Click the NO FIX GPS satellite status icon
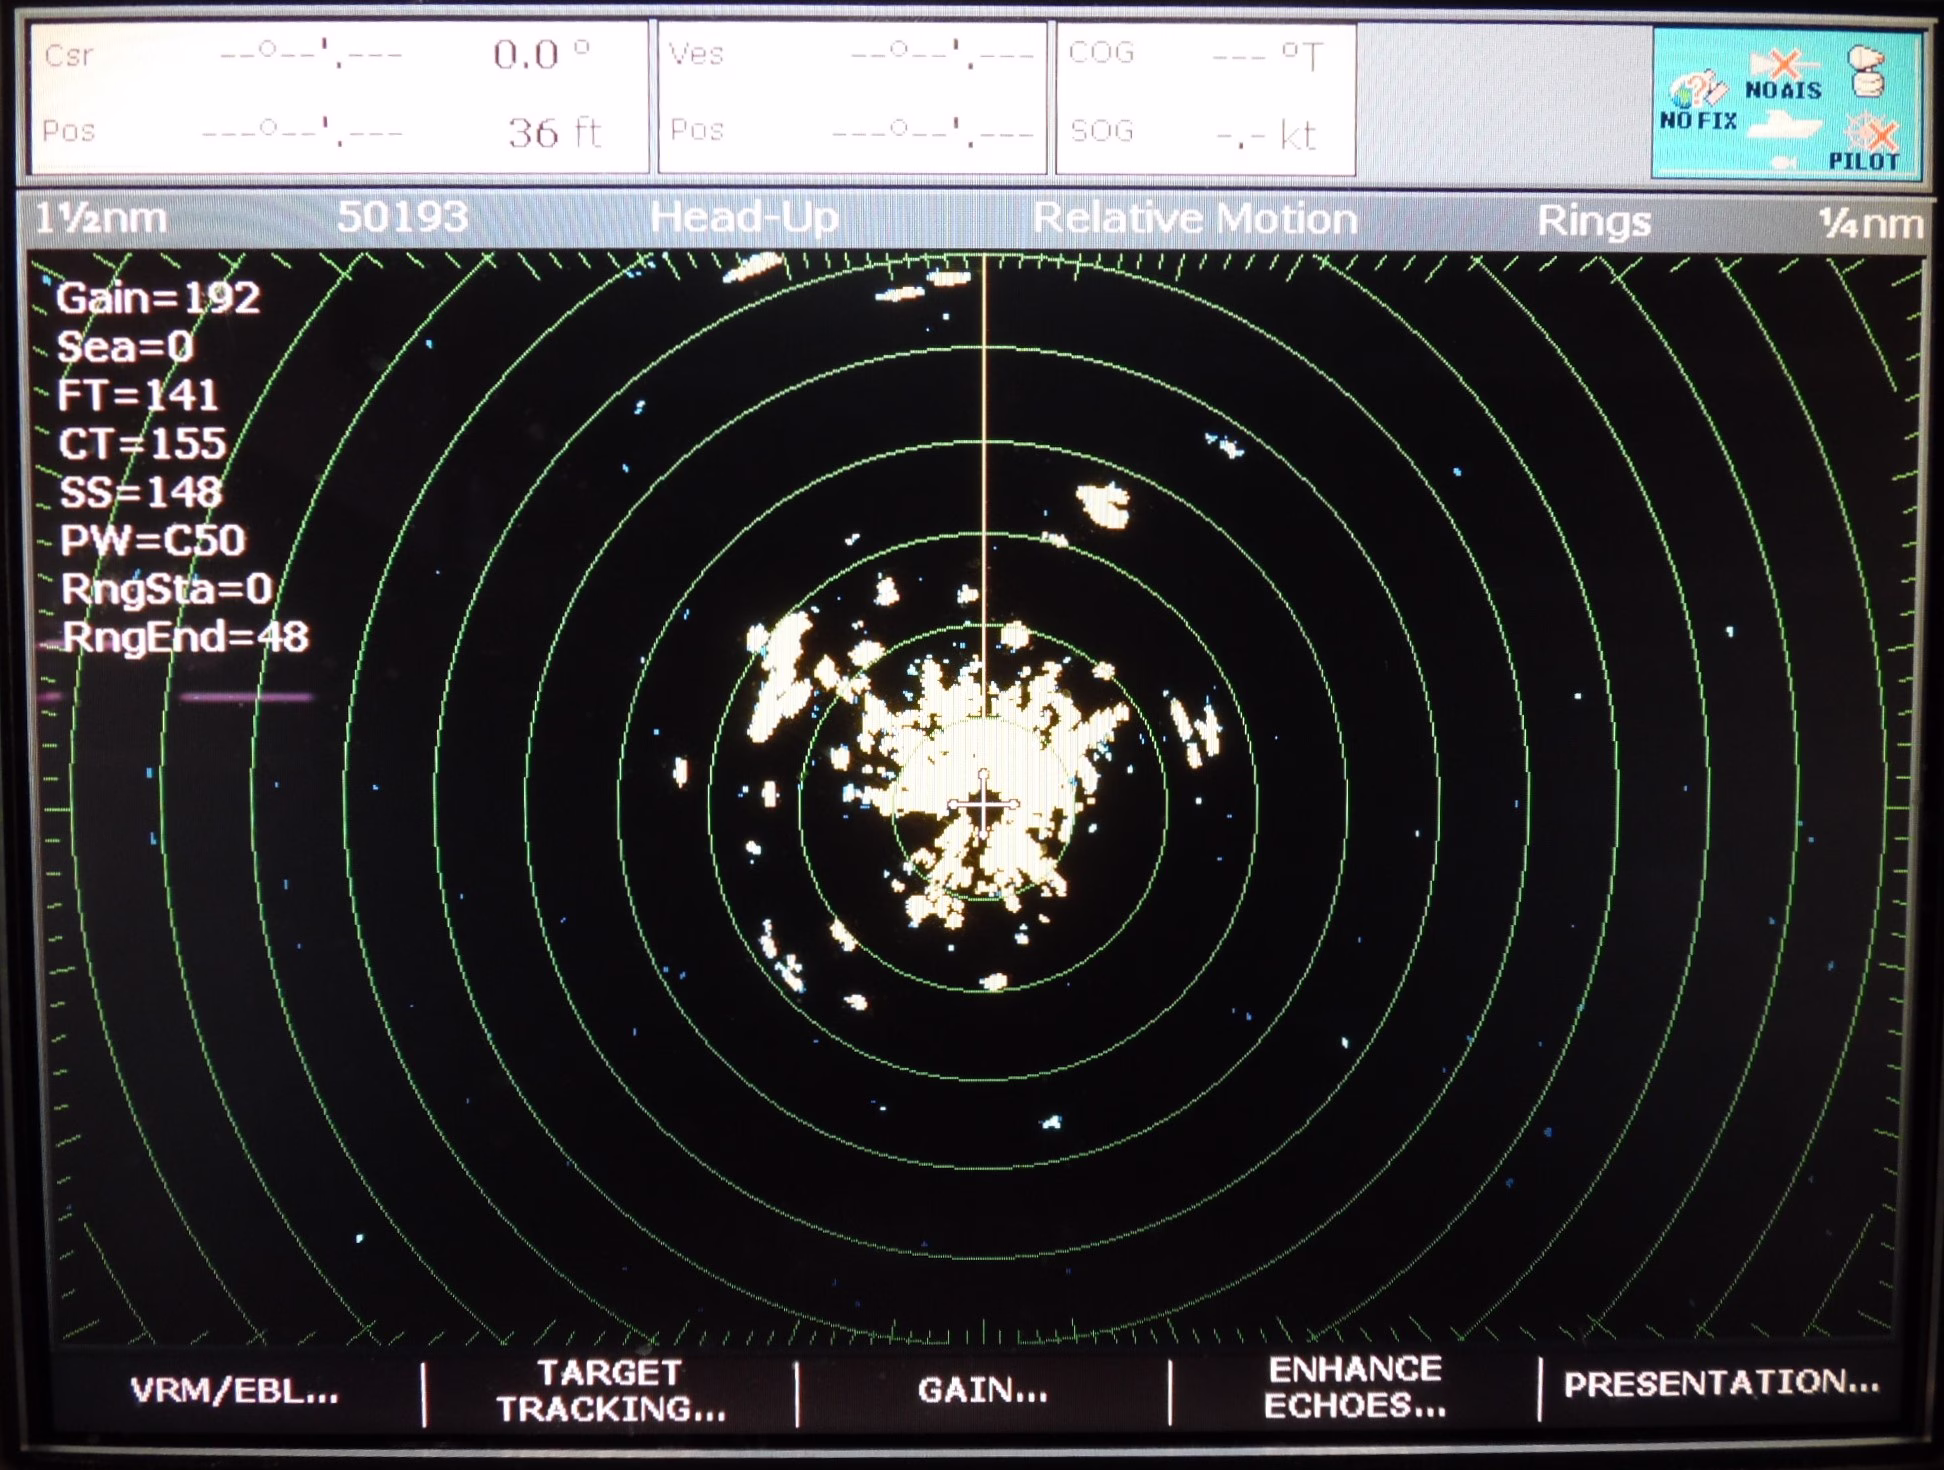The width and height of the screenshot is (1944, 1470). click(x=1697, y=100)
